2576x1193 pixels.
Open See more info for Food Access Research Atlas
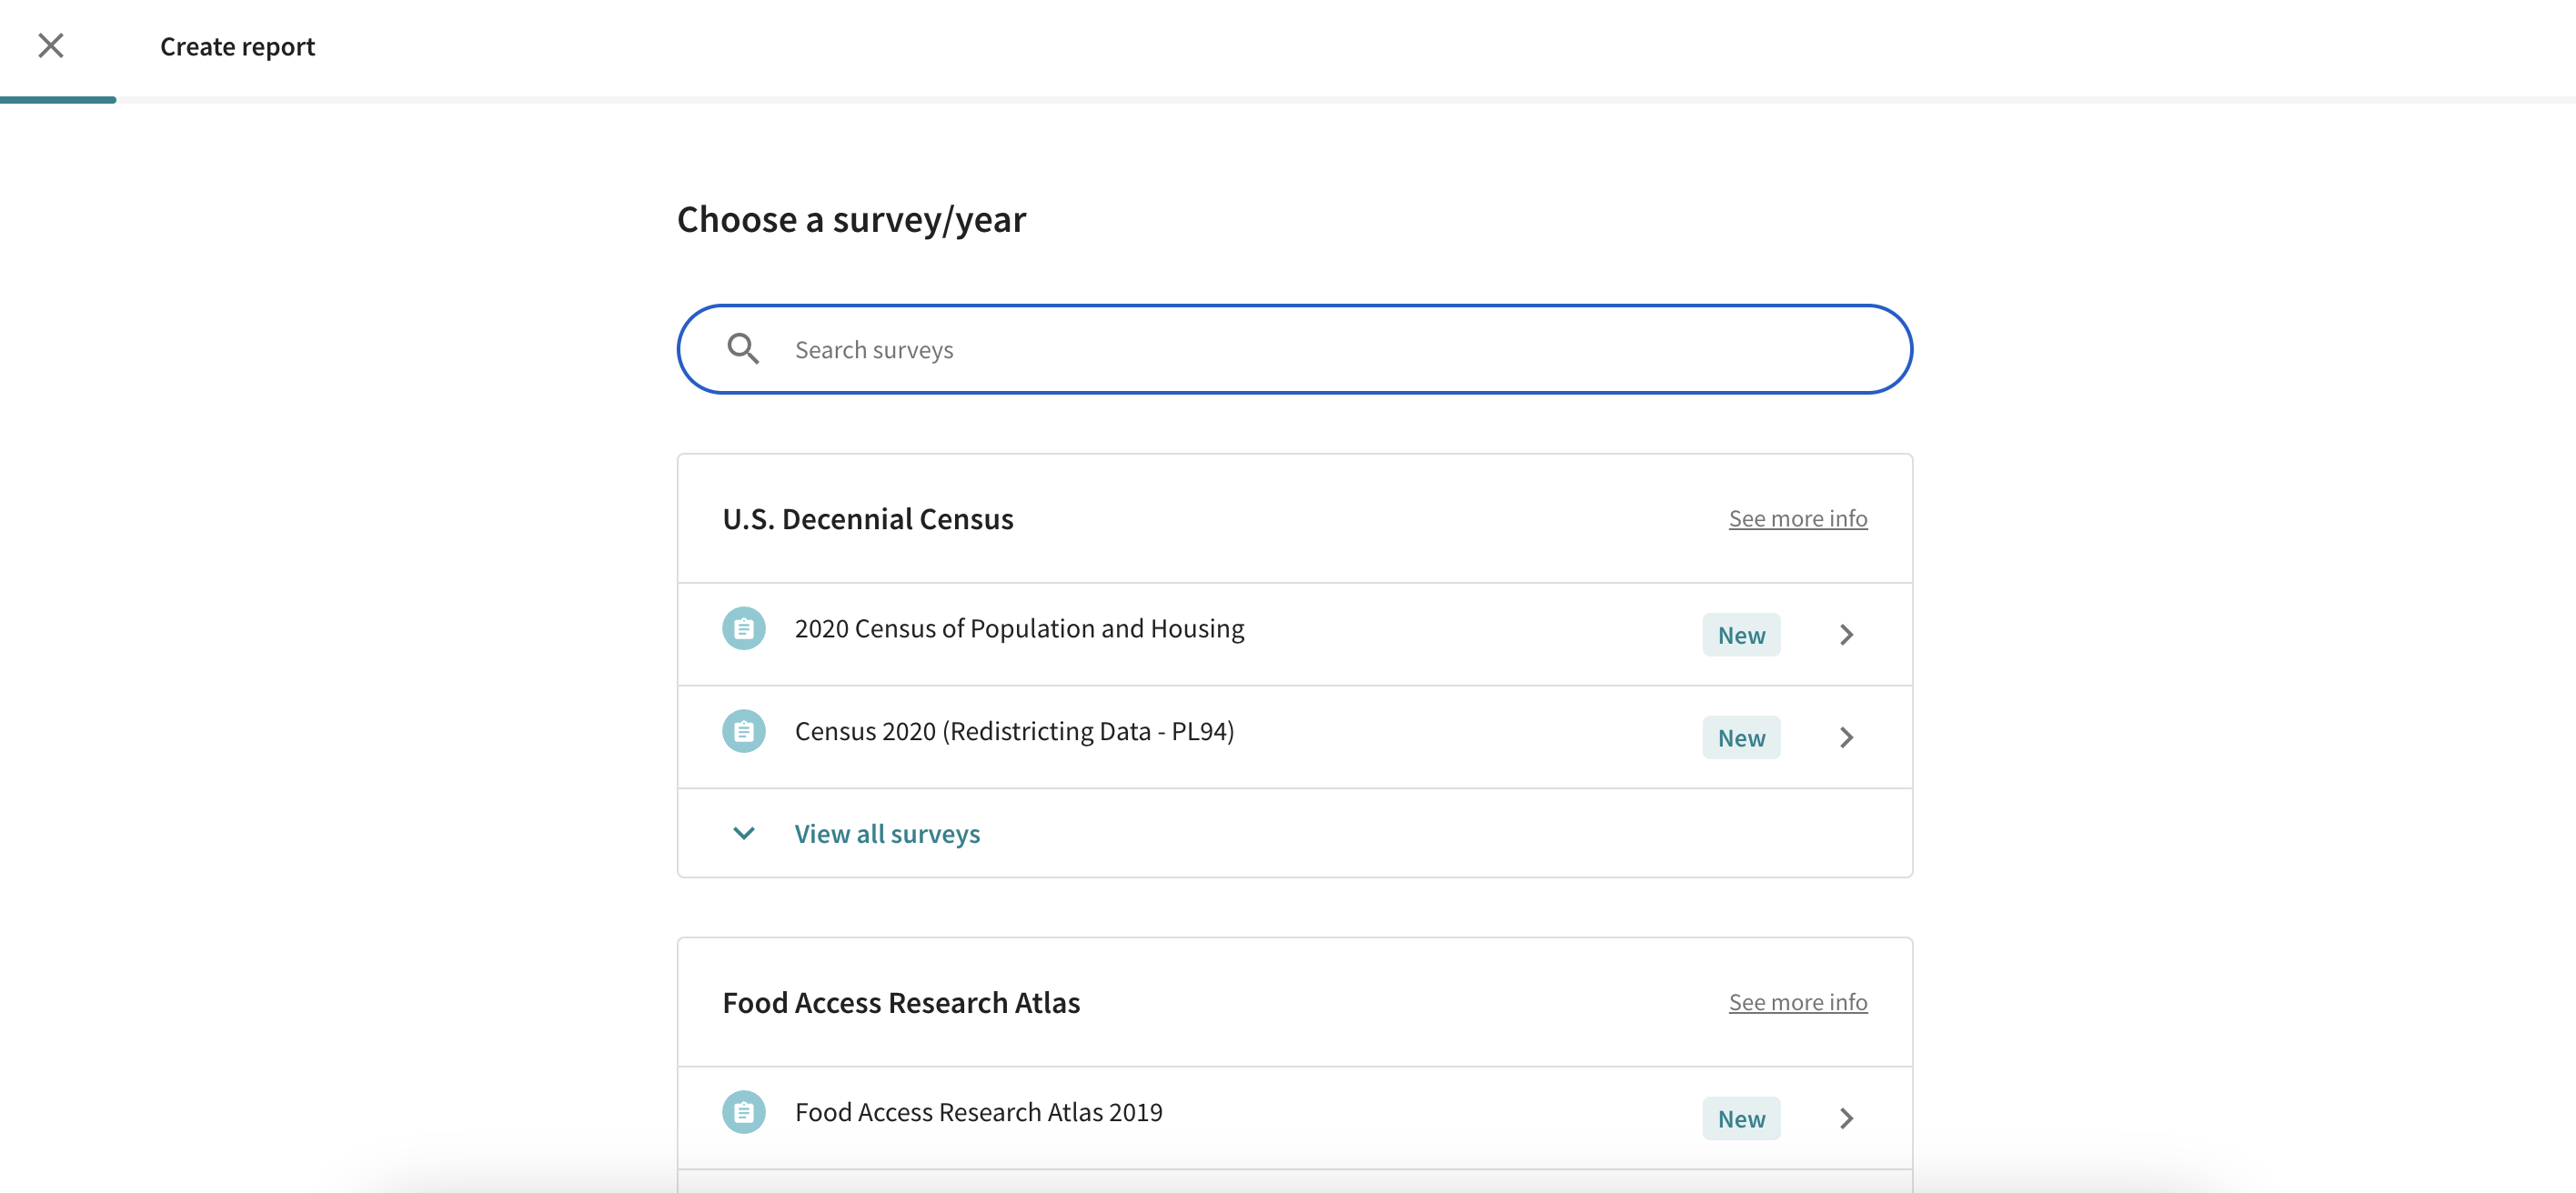[x=1797, y=1002]
